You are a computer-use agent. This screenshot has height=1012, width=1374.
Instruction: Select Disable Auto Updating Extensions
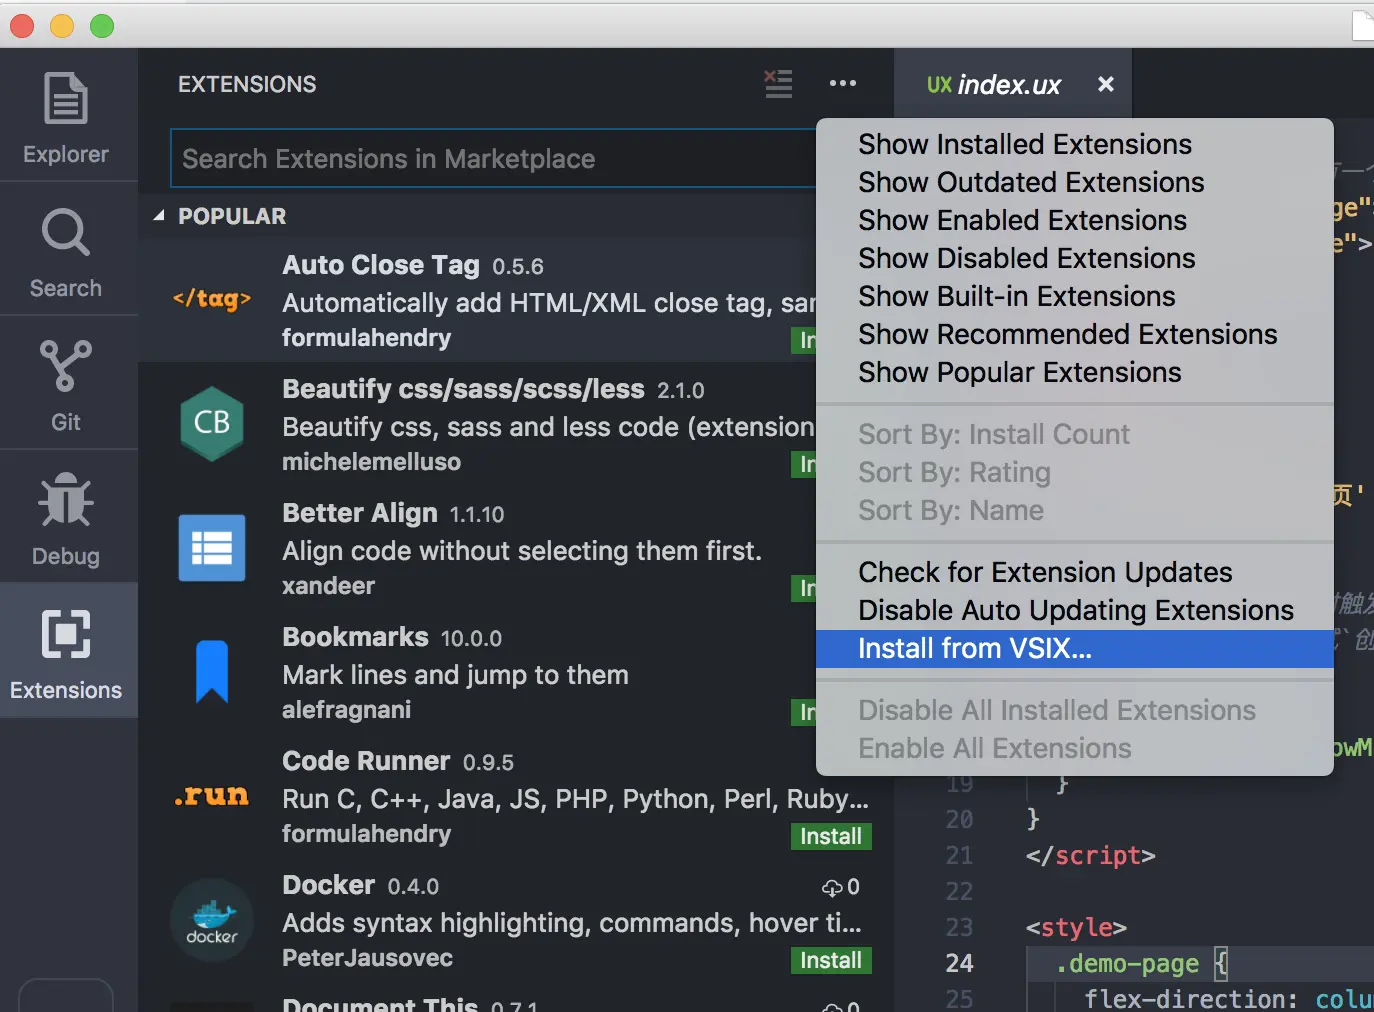[1076, 611]
